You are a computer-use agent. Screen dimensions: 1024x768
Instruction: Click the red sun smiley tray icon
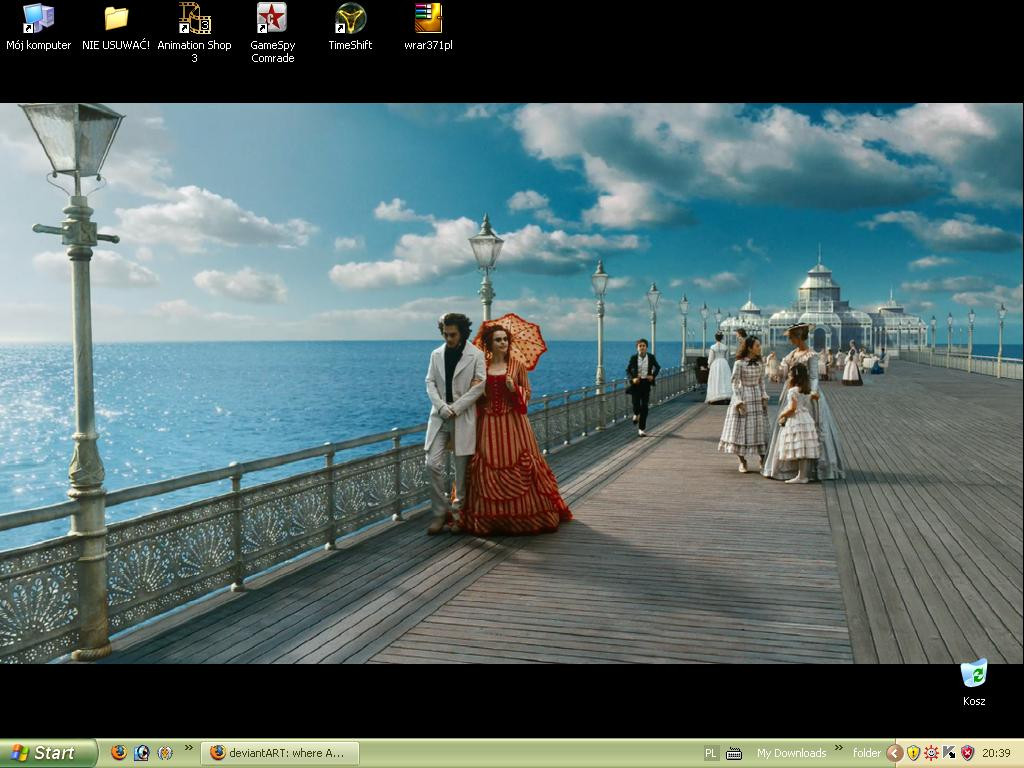(x=931, y=754)
